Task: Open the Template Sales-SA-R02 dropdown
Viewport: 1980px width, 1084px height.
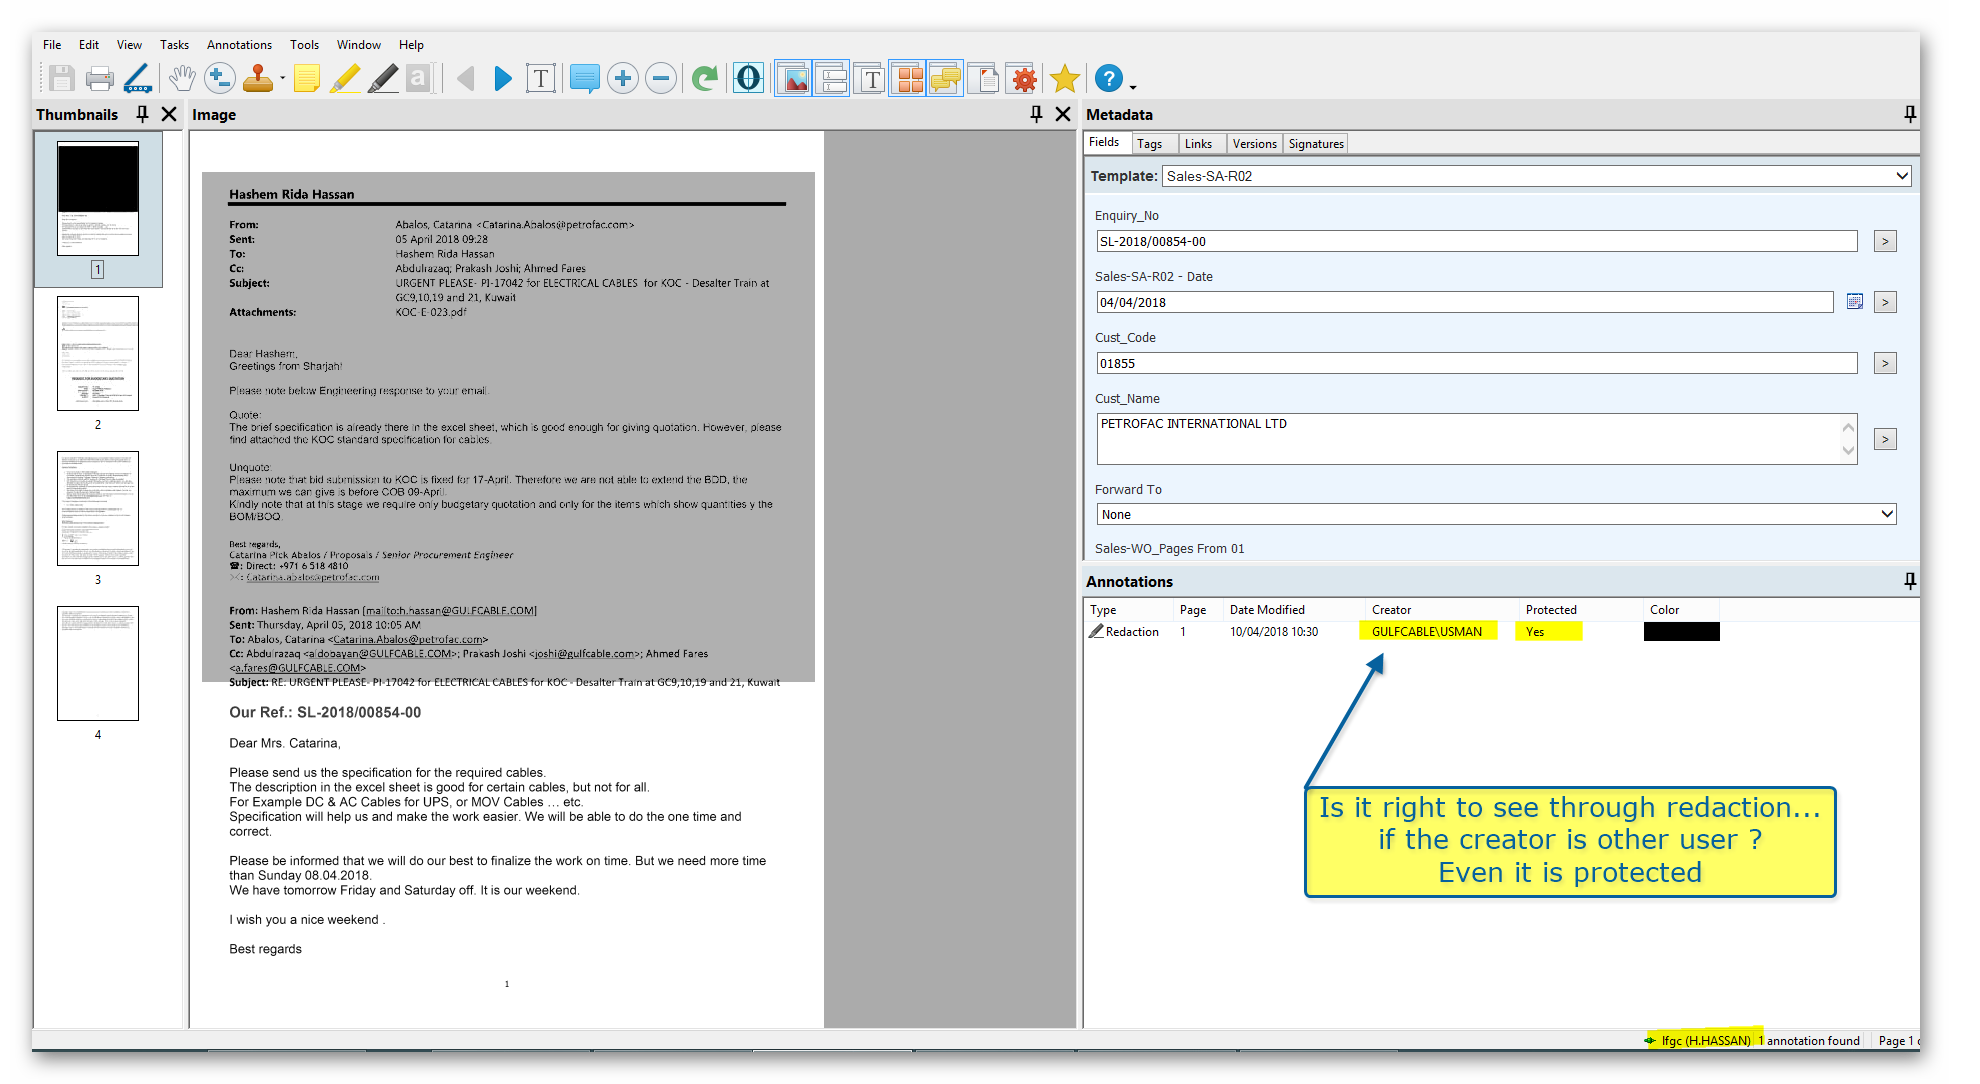Action: [x=1901, y=176]
